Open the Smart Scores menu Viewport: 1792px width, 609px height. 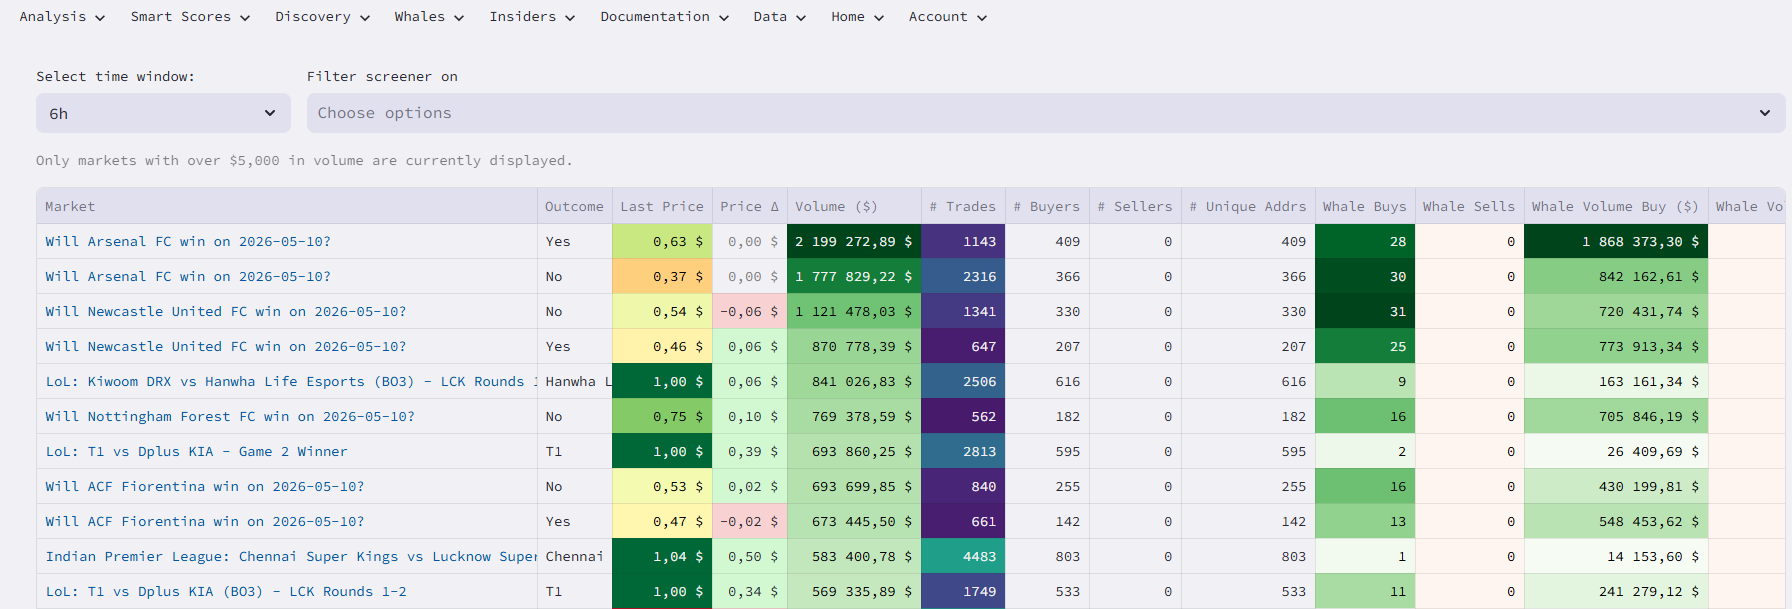190,17
